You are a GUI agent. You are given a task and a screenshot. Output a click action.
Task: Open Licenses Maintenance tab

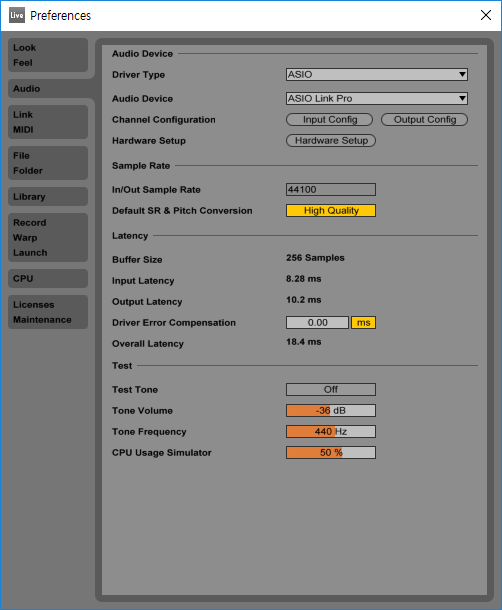[x=48, y=312]
